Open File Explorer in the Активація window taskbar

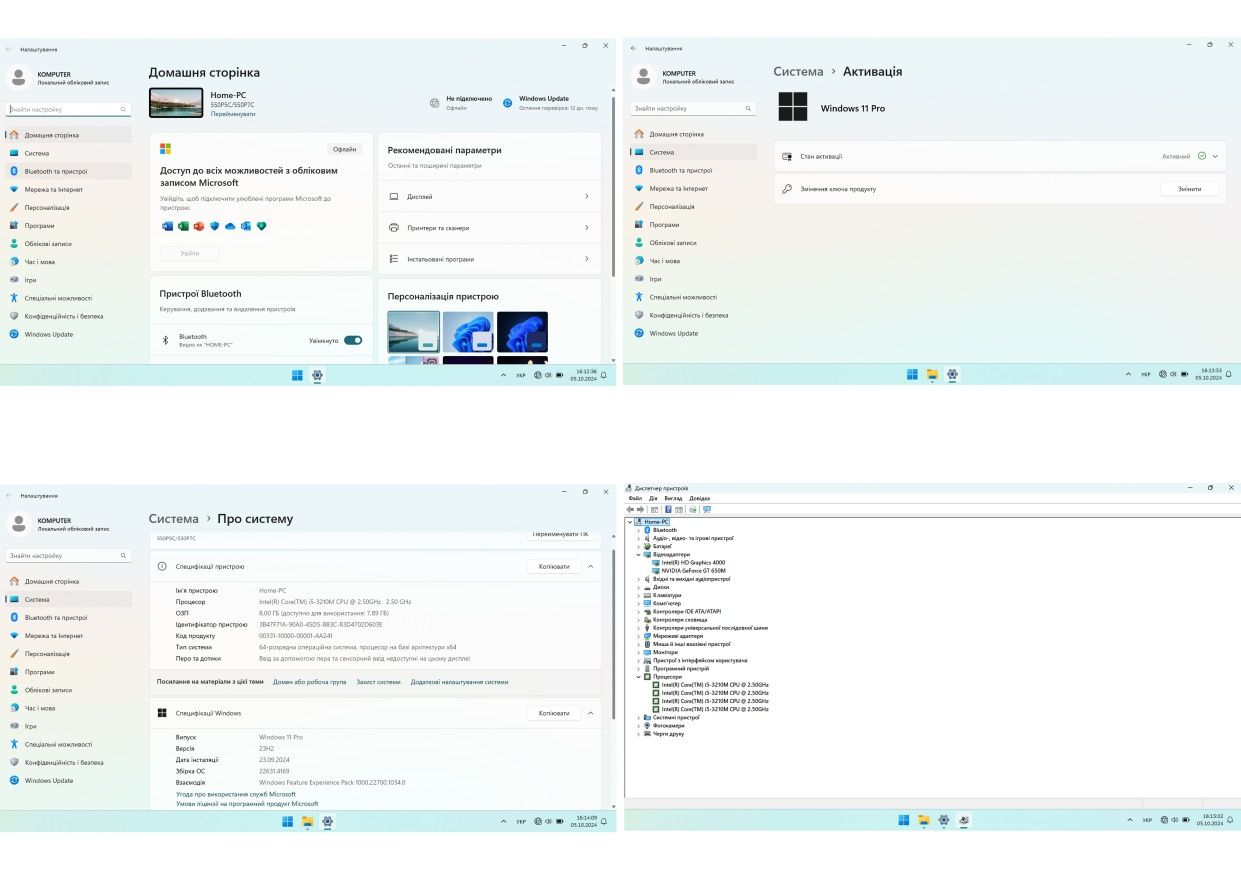click(932, 374)
